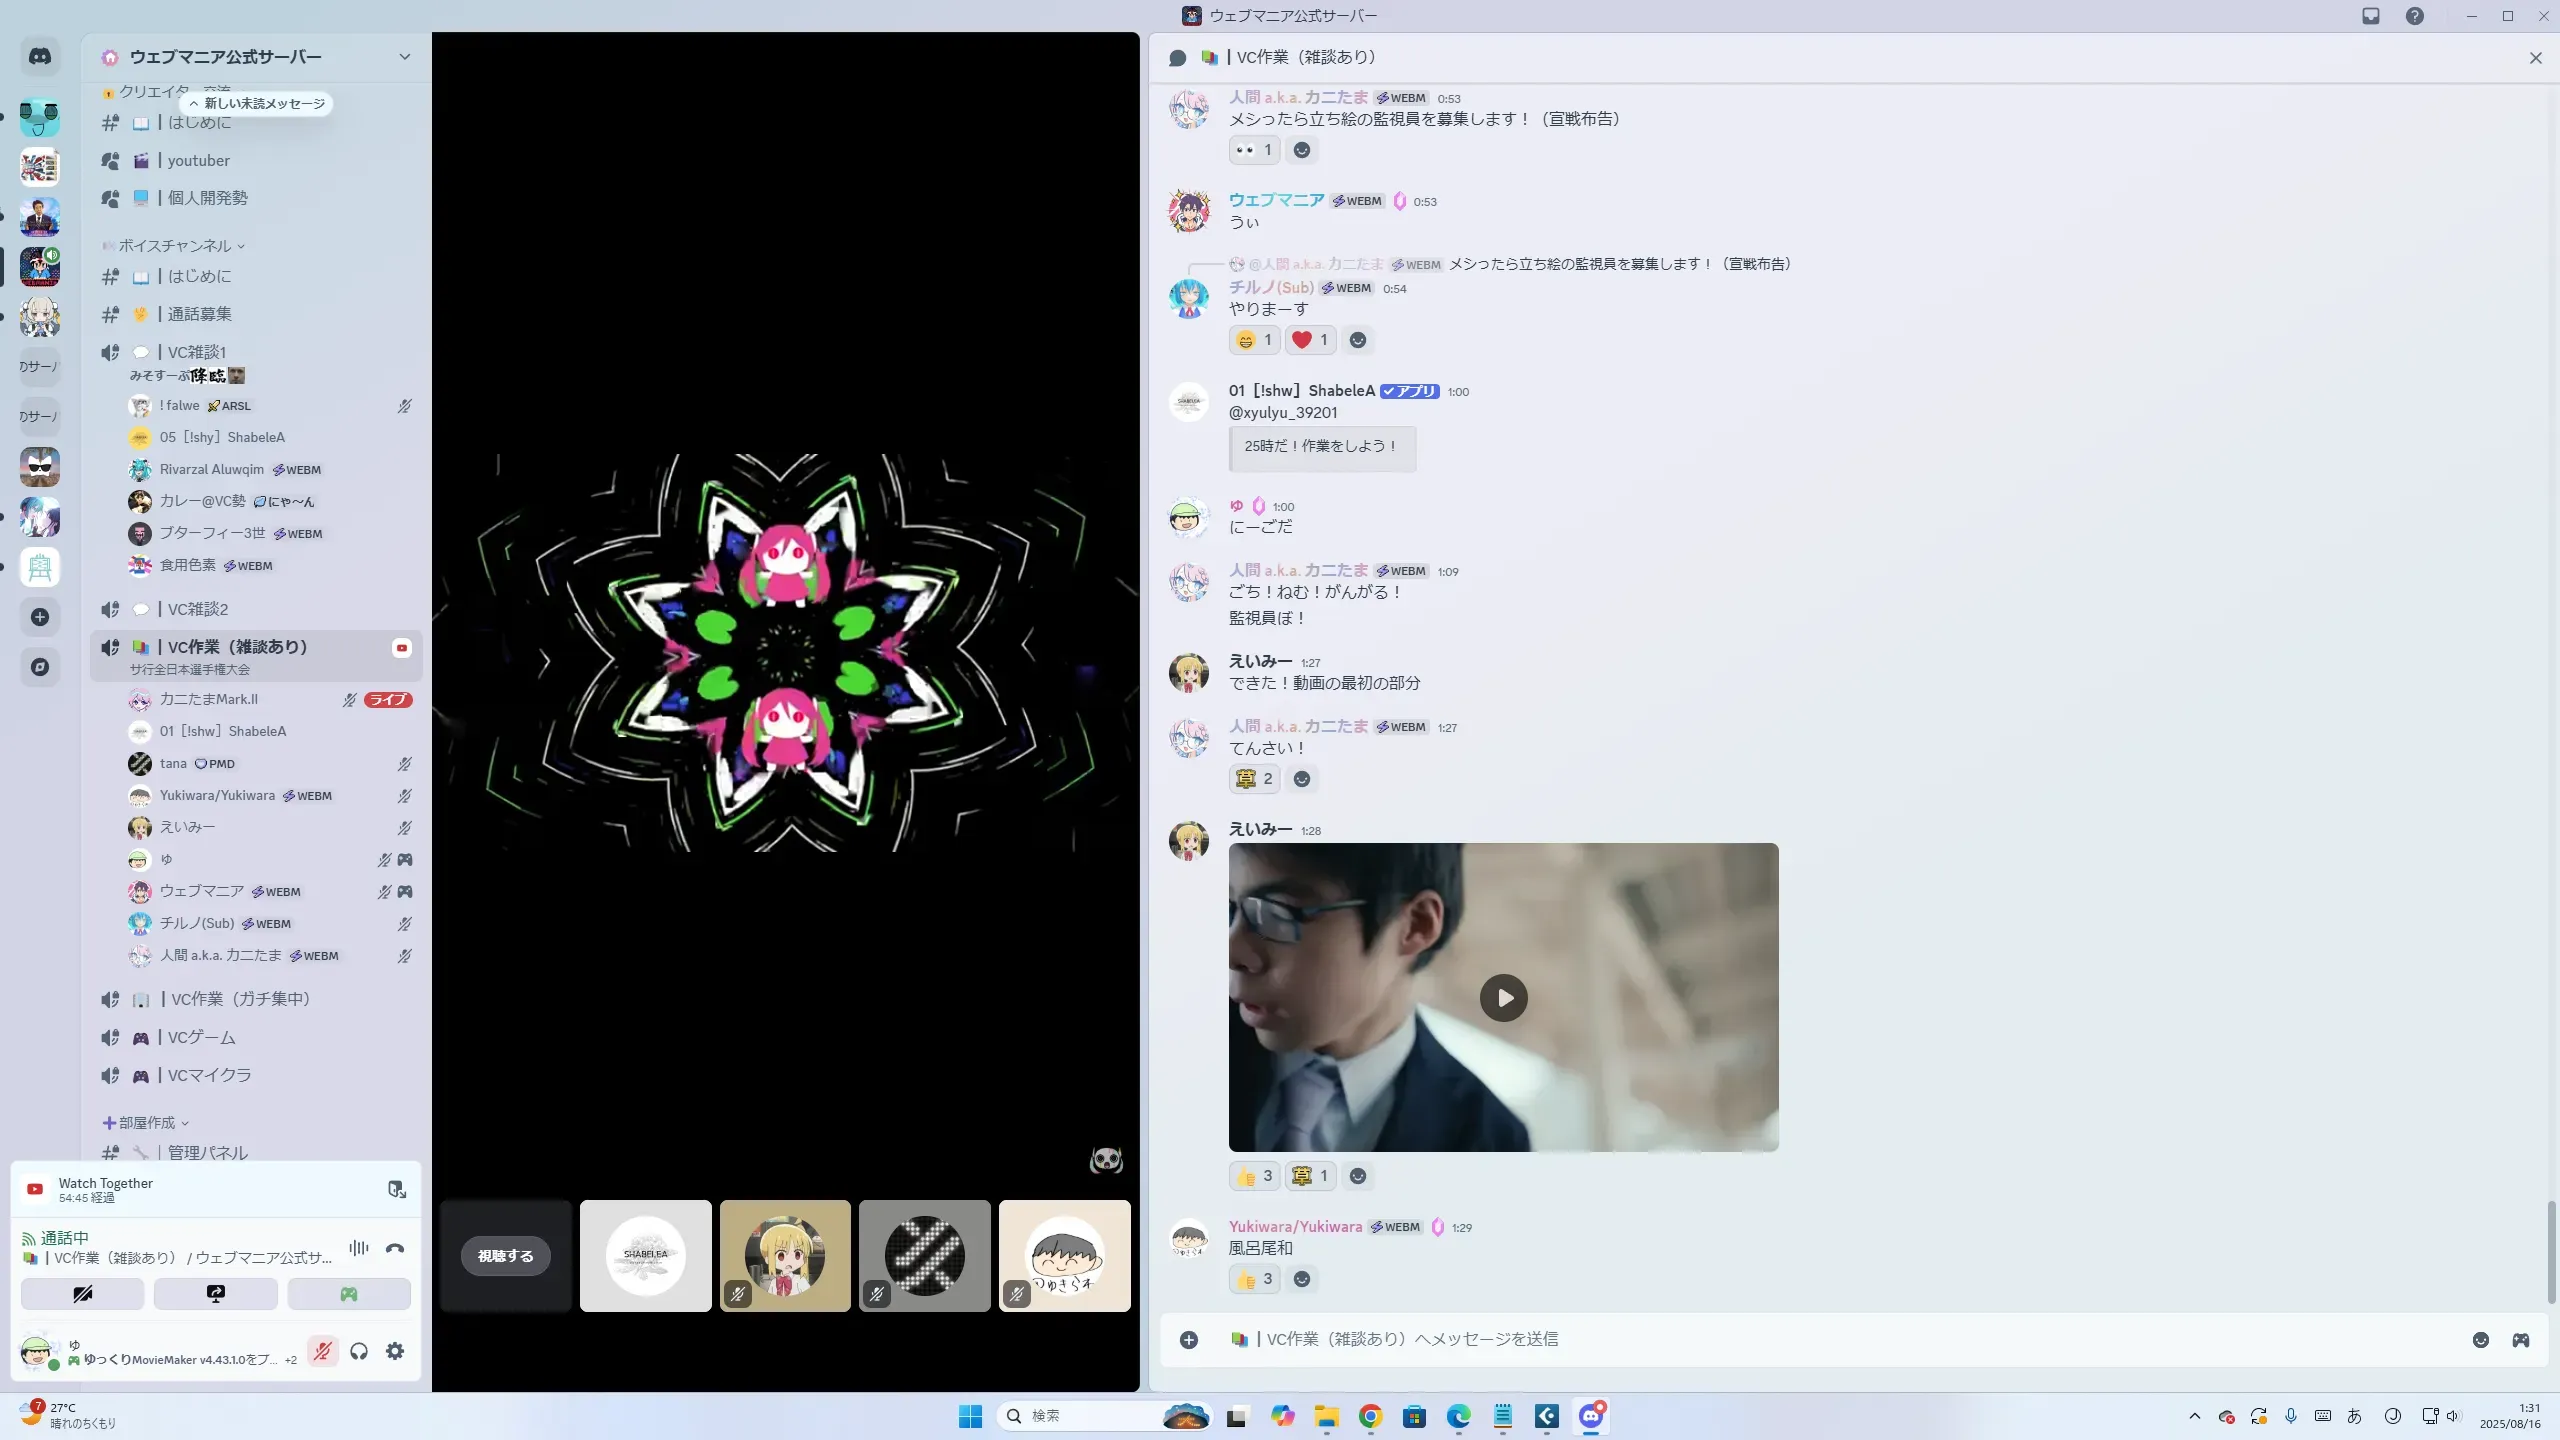Click the disconnect call icon
Screen dimensions: 2560x1440
pyautogui.click(x=395, y=1248)
